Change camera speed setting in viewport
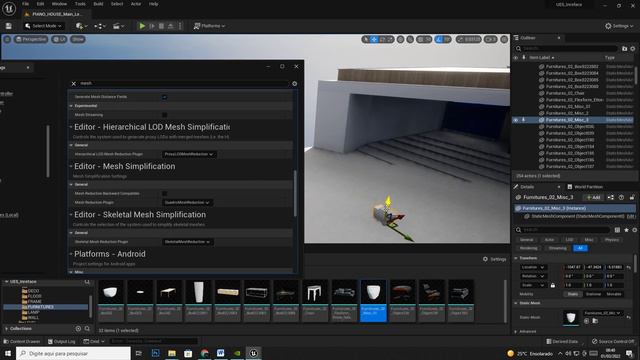This screenshot has width=640, height=360. [x=491, y=39]
